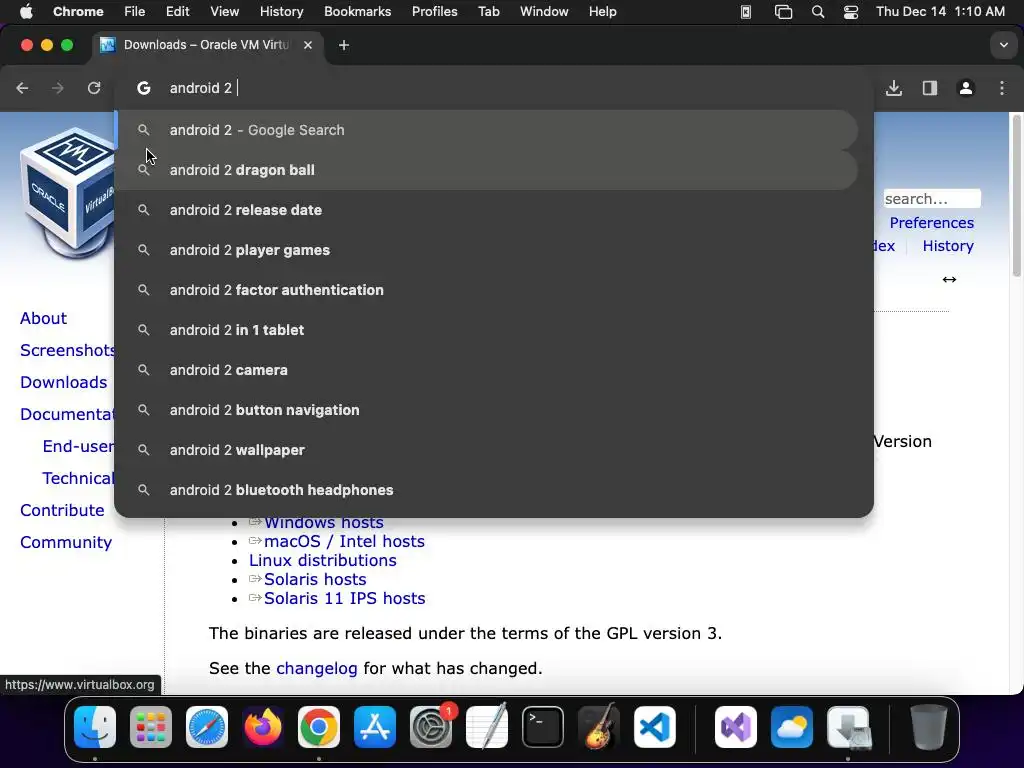Open the Community sidebar link

[x=66, y=542]
